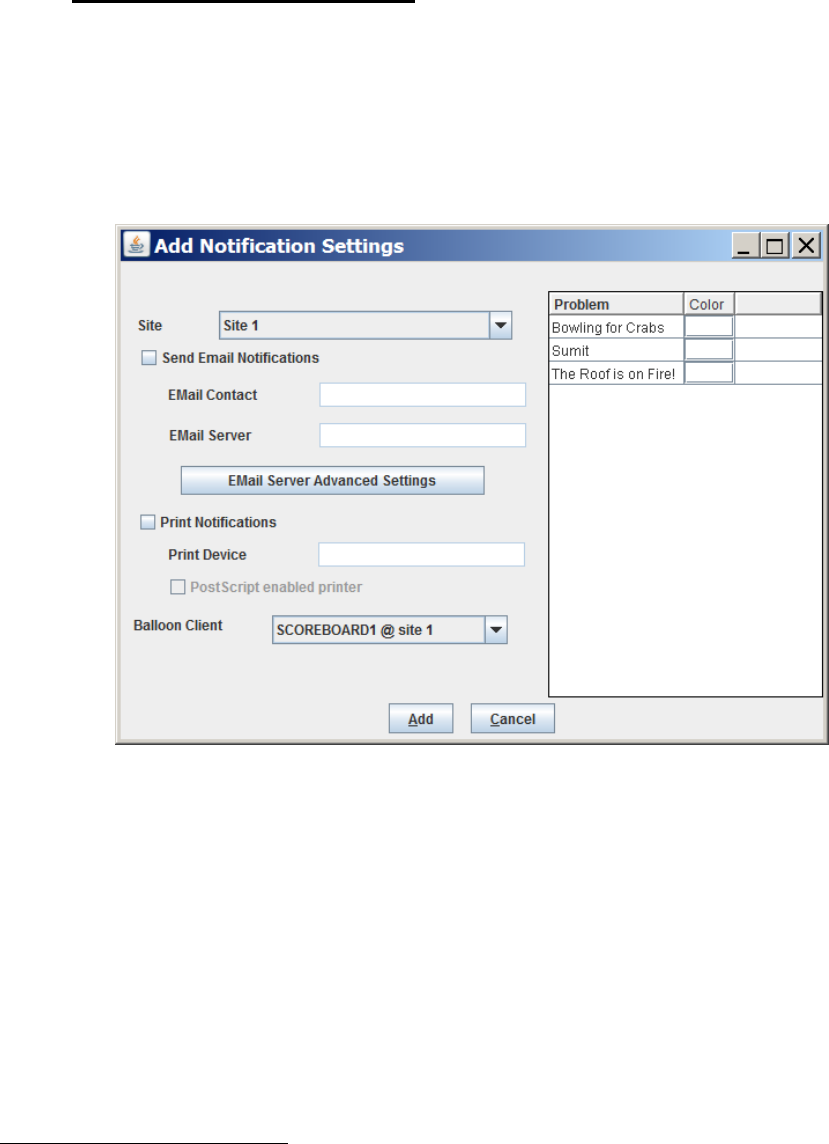Screen dimensions: 829x1144
Task: Select the Sumit problem name
Action: [x=570, y=351]
